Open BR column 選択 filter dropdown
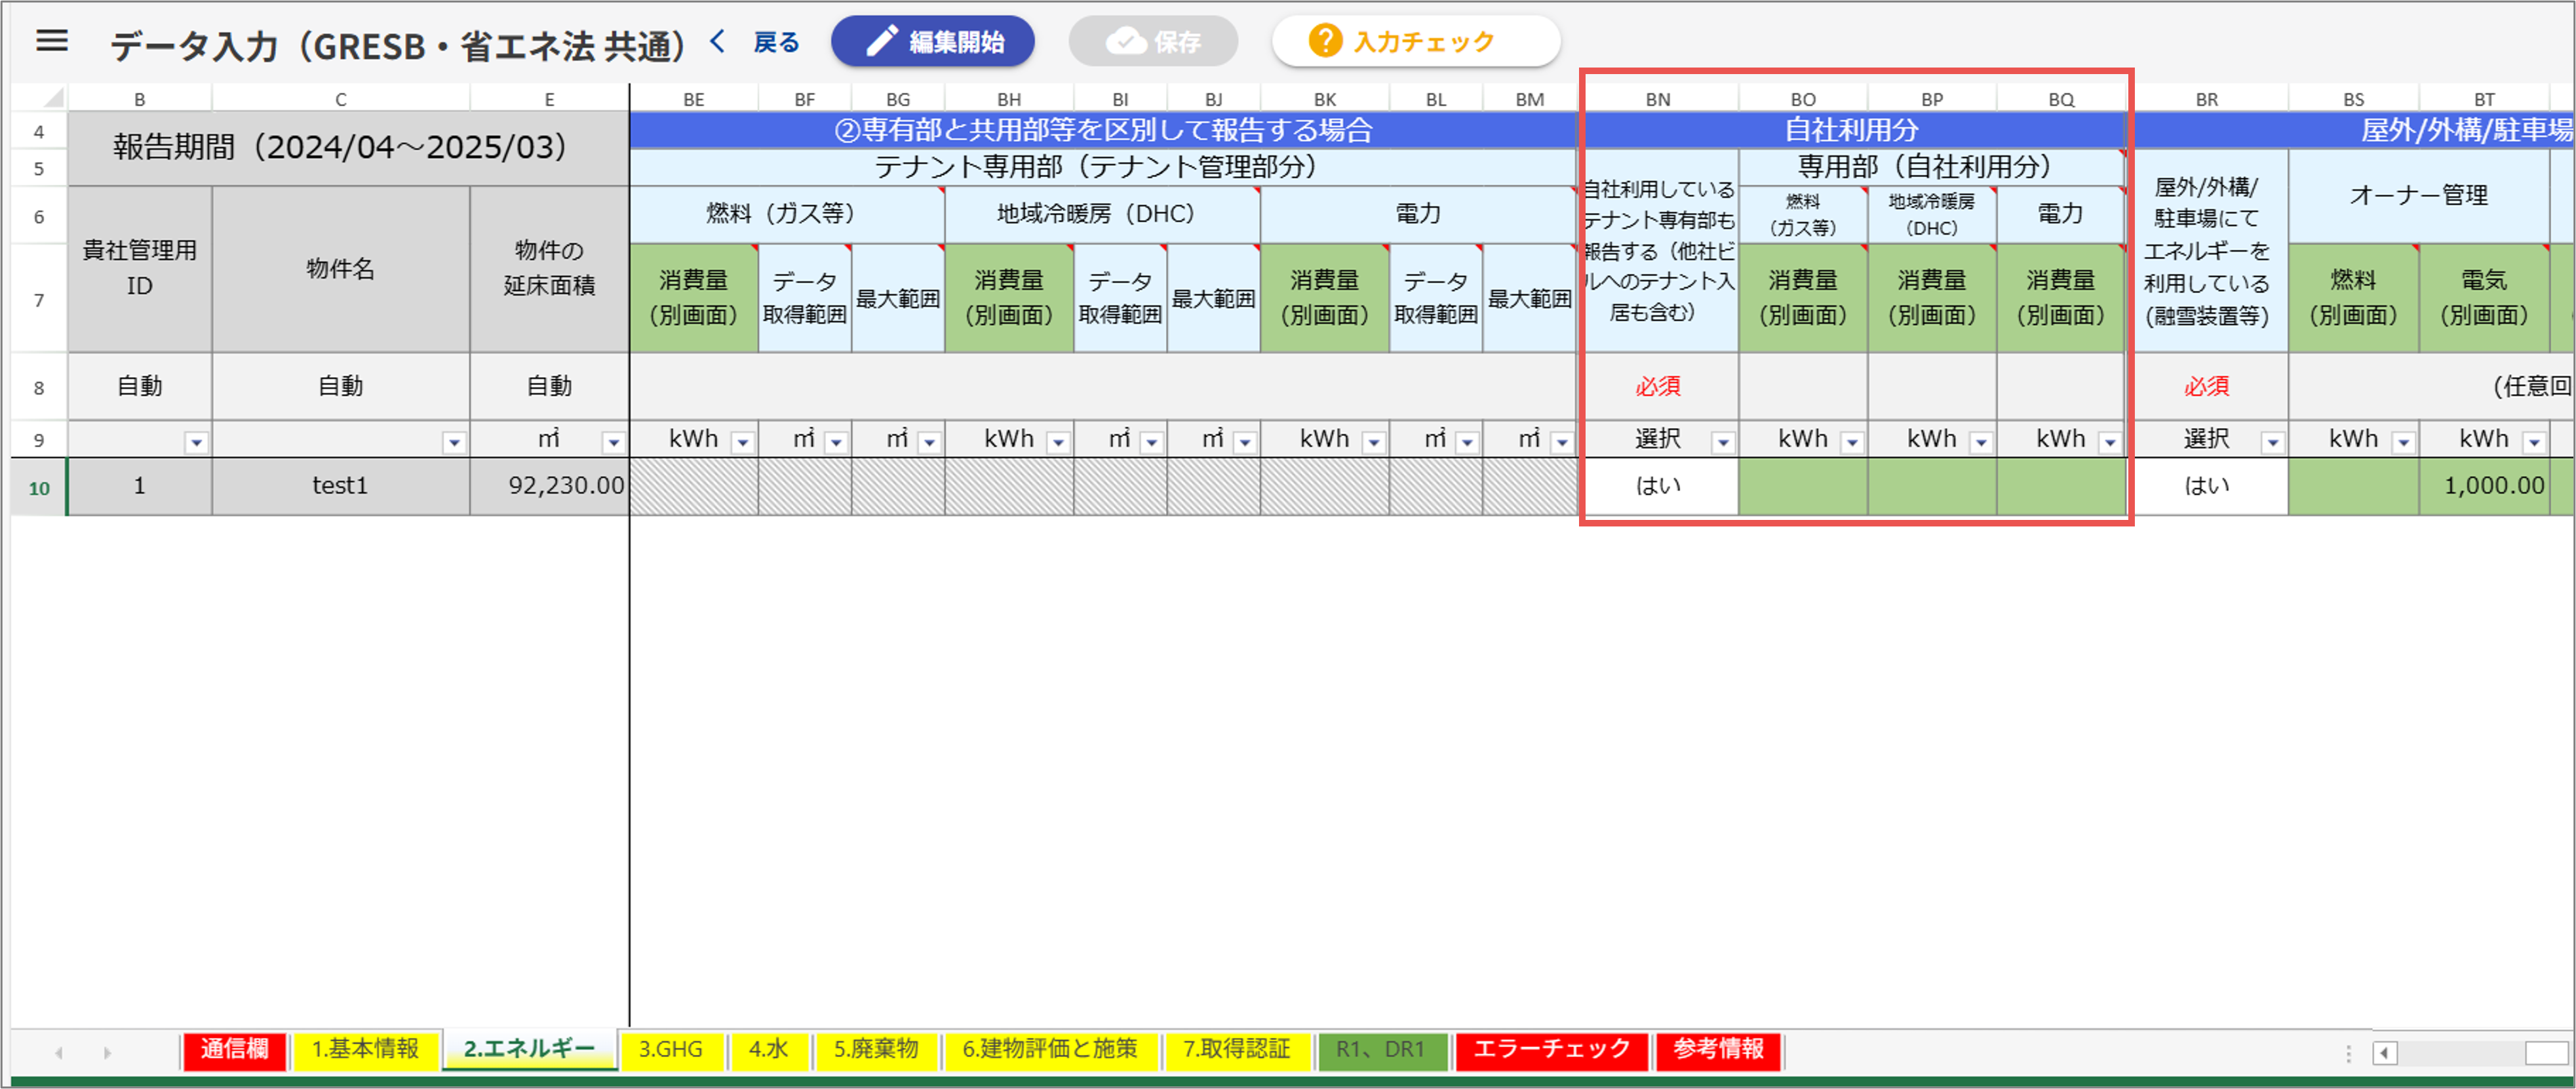Viewport: 2576px width, 1089px height. [2272, 442]
